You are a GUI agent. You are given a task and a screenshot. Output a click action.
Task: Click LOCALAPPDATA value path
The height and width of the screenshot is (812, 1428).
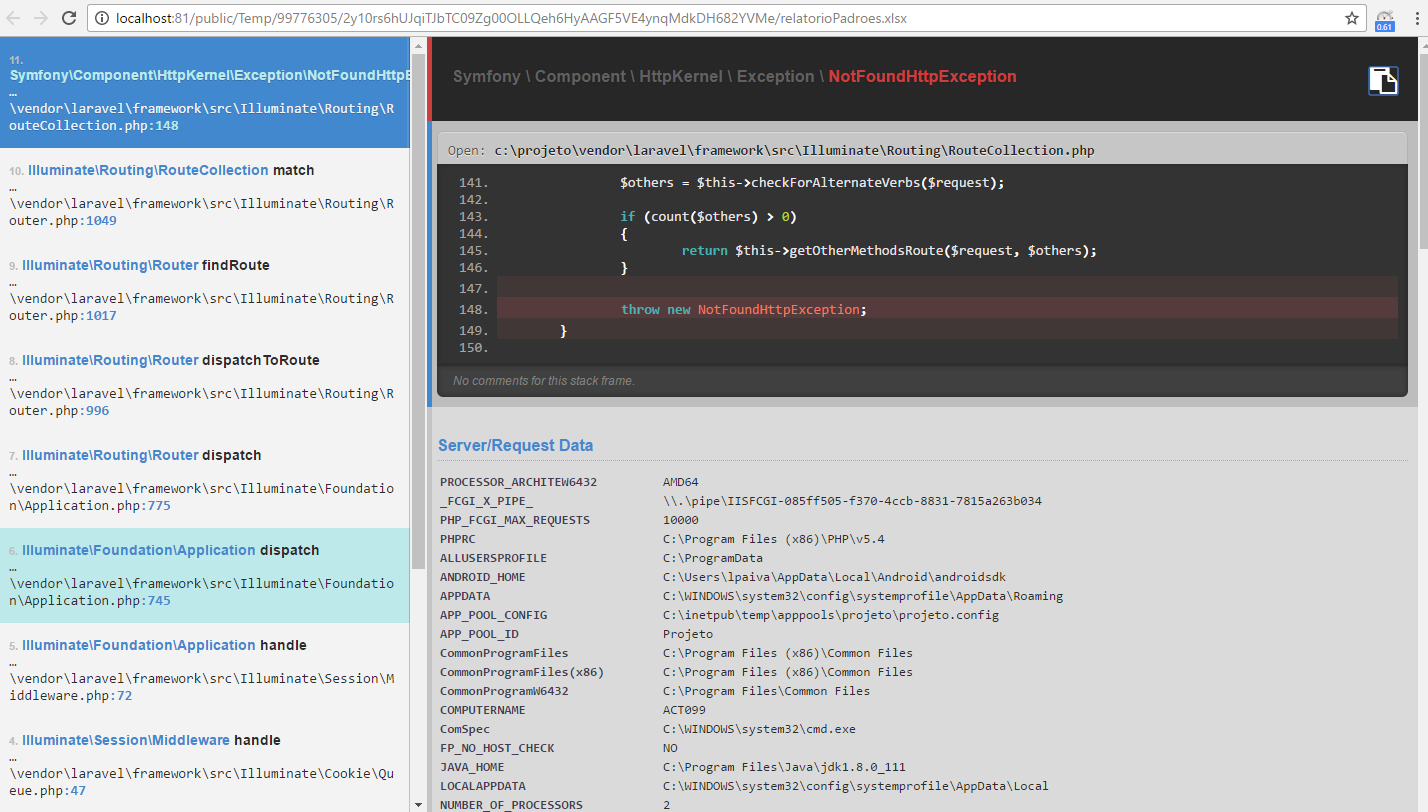[x=856, y=786]
